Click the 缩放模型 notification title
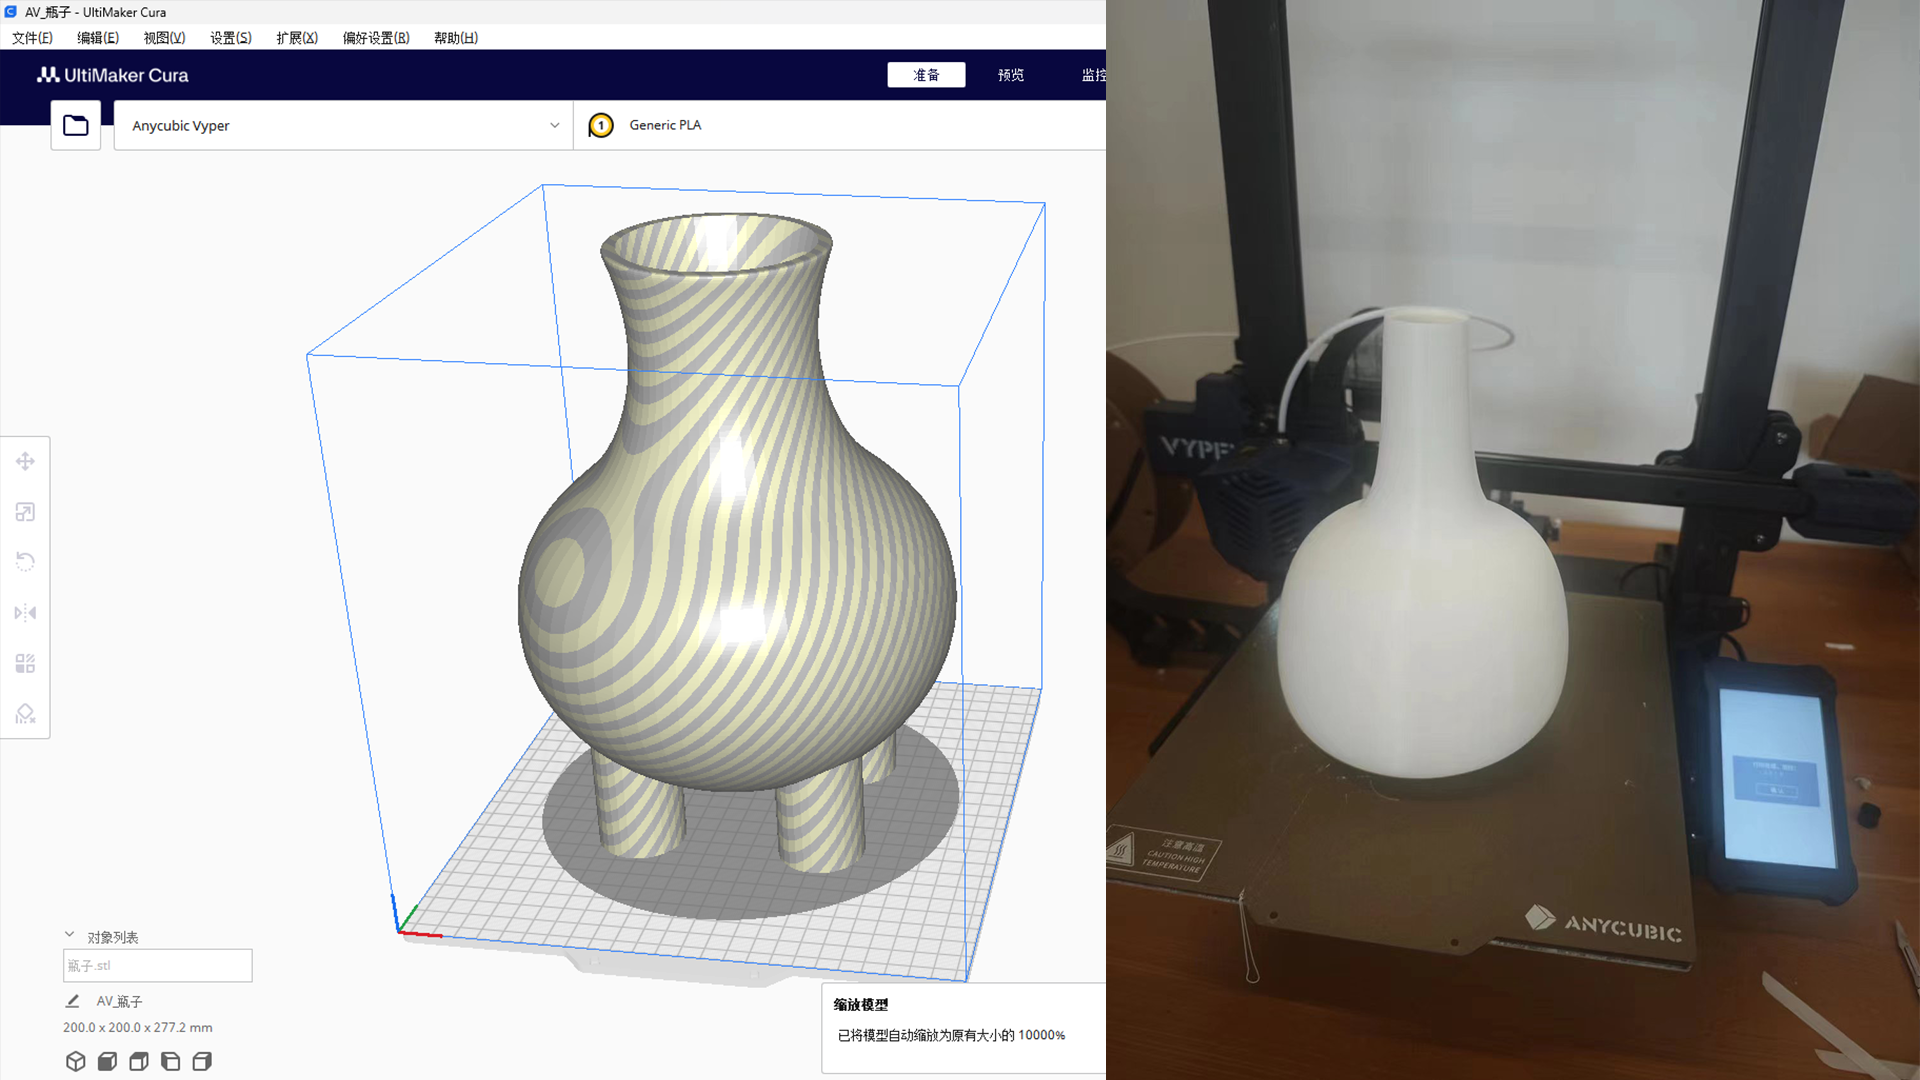 (861, 1005)
